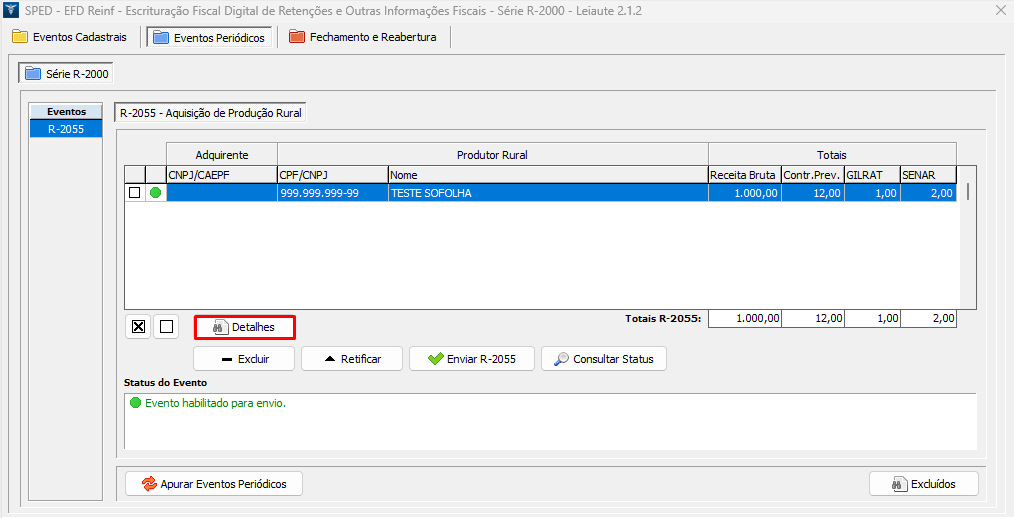The image size is (1014, 518).
Task: Click the red folder icon on Fechamento e Reabertura
Action: click(x=296, y=37)
